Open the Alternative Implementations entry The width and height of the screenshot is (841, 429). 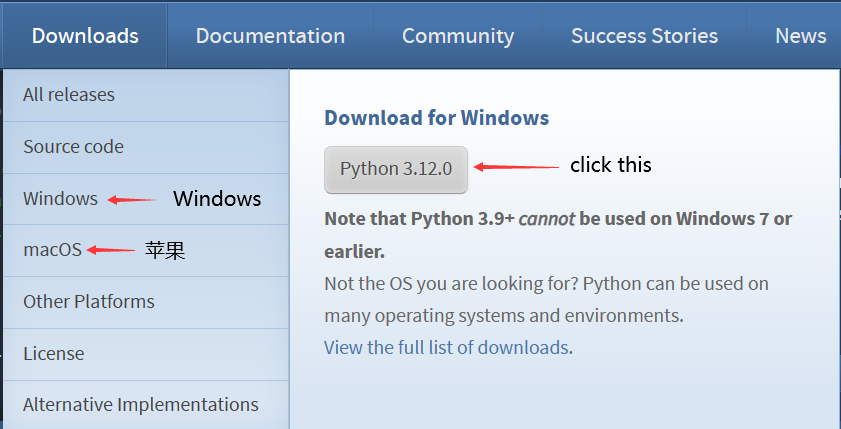pyautogui.click(x=146, y=404)
